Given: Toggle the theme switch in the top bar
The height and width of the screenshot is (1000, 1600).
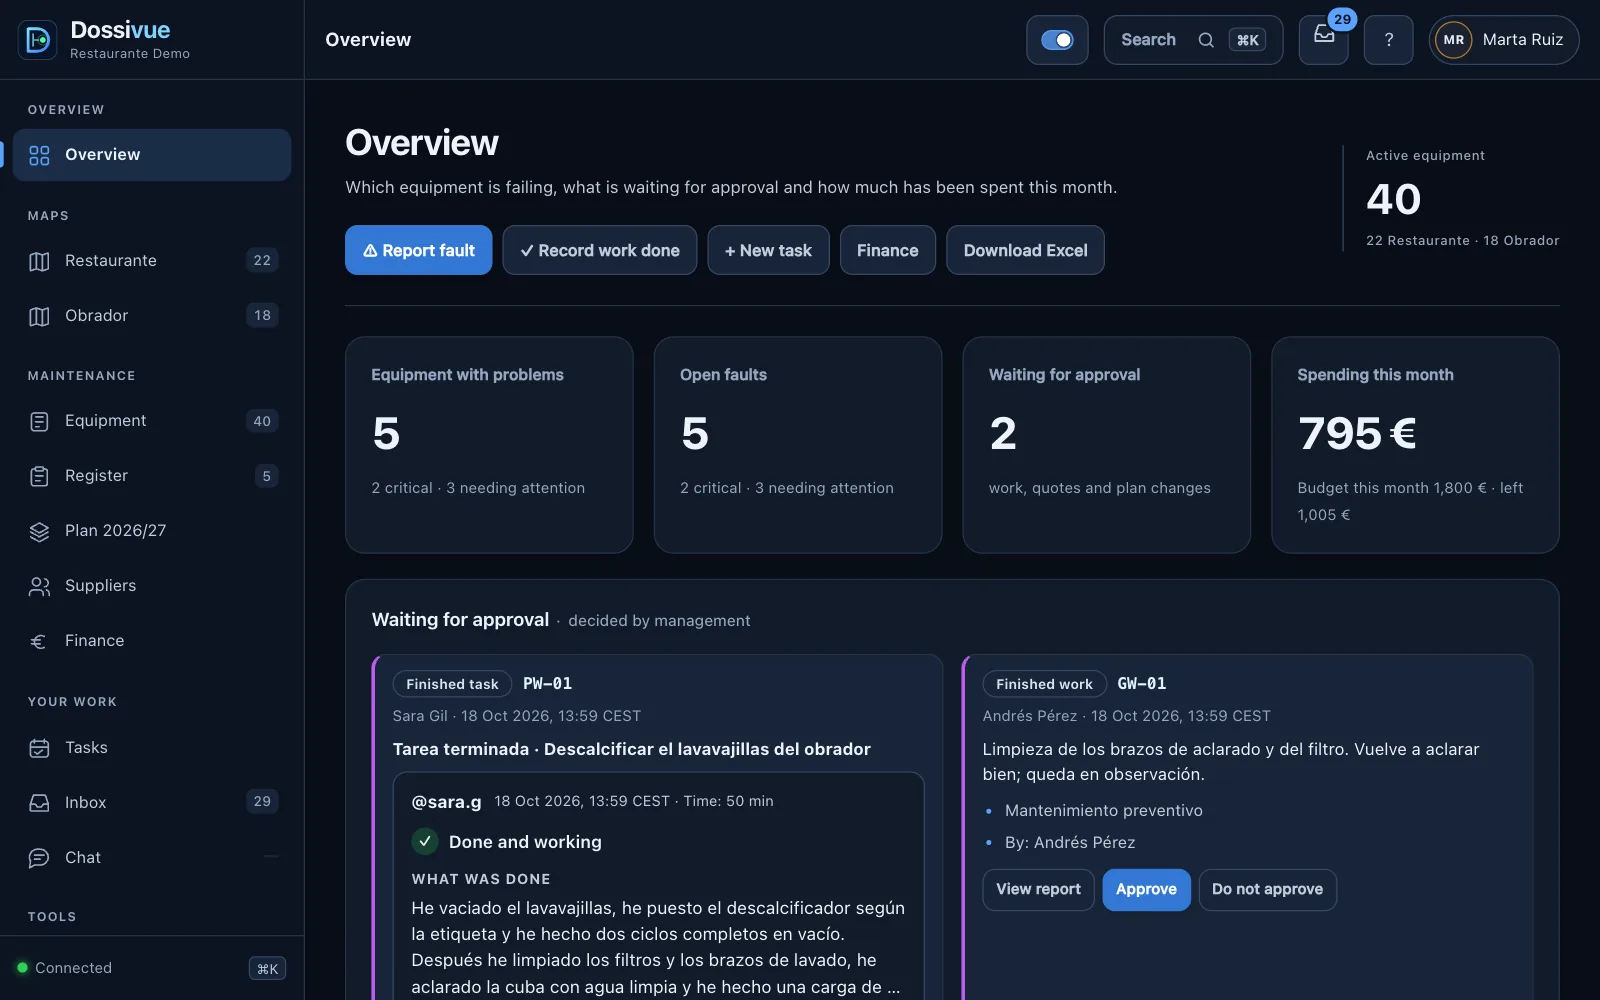Looking at the screenshot, I should [1057, 40].
